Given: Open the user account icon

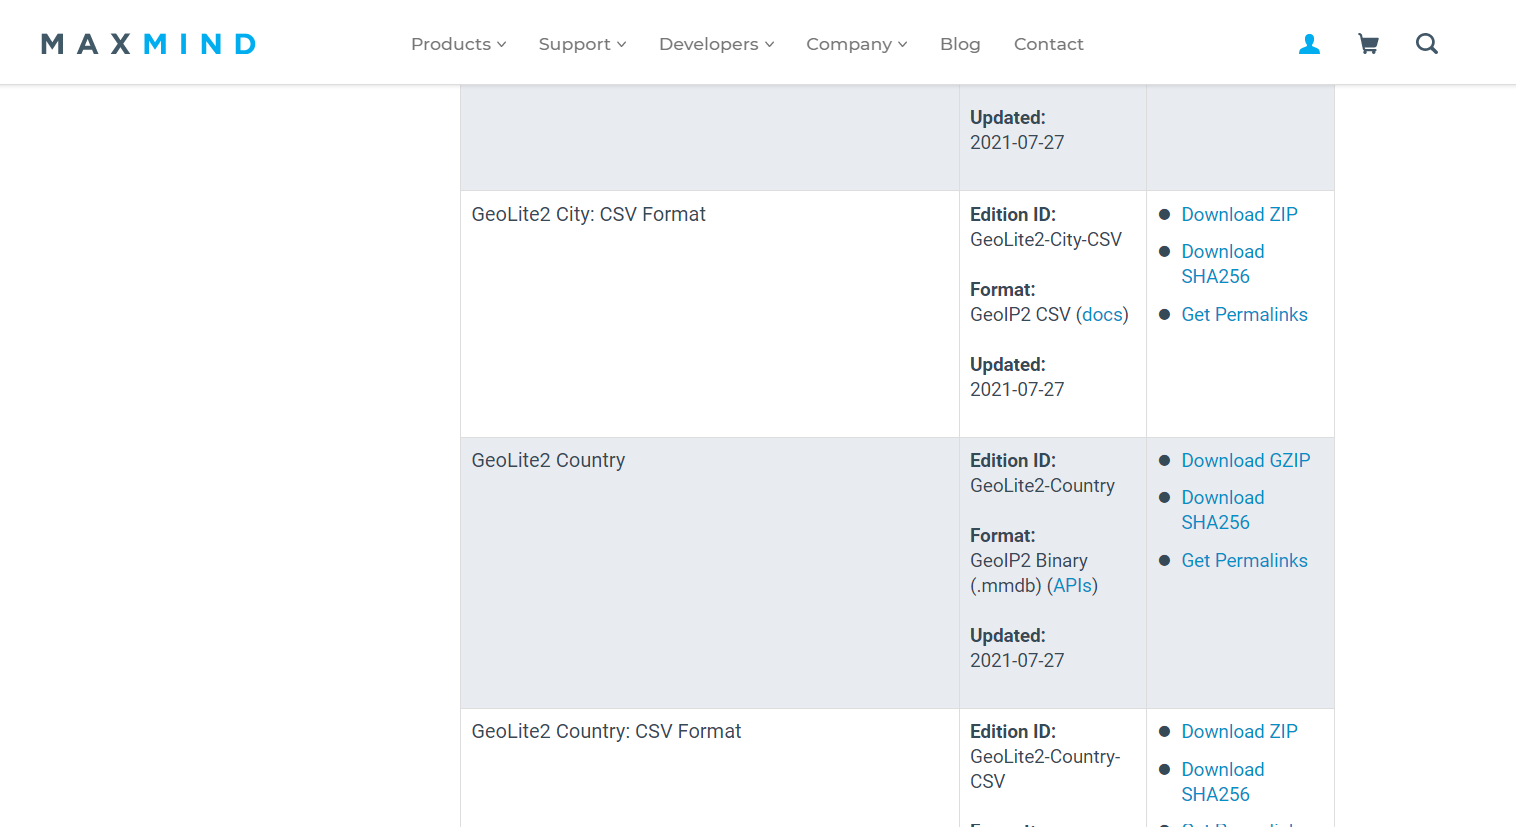Looking at the screenshot, I should point(1309,44).
